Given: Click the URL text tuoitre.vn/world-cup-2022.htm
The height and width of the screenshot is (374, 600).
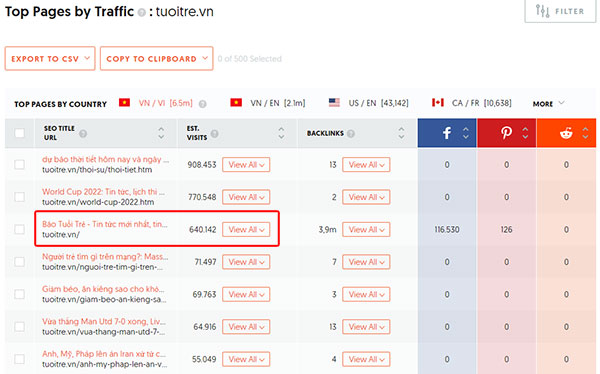Looking at the screenshot, I should pos(98,202).
